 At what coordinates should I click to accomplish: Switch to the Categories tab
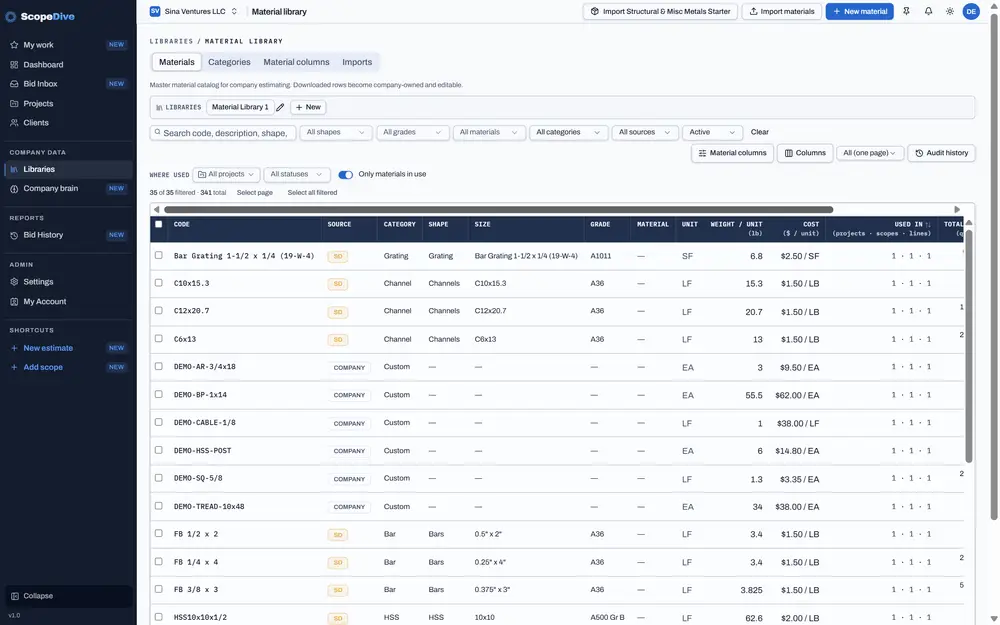click(x=229, y=62)
